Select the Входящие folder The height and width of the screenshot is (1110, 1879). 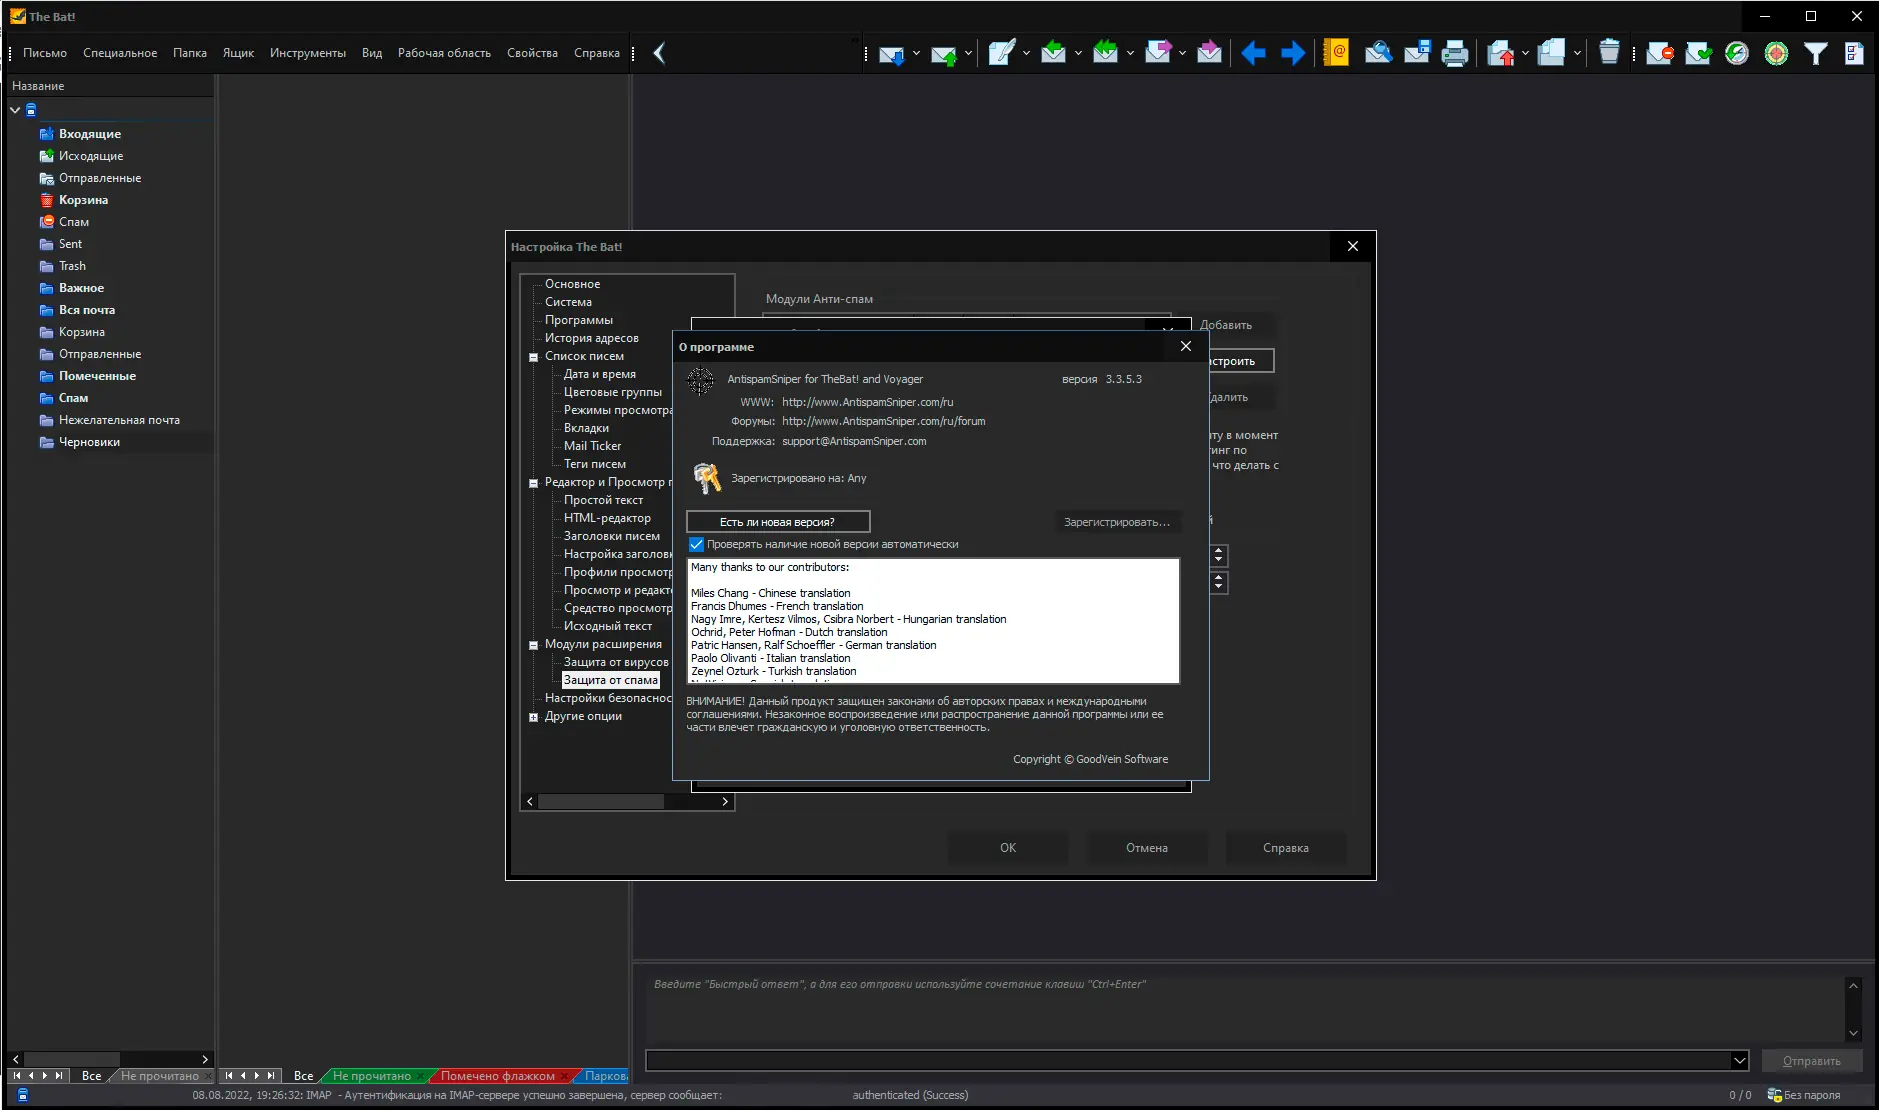pyautogui.click(x=90, y=134)
